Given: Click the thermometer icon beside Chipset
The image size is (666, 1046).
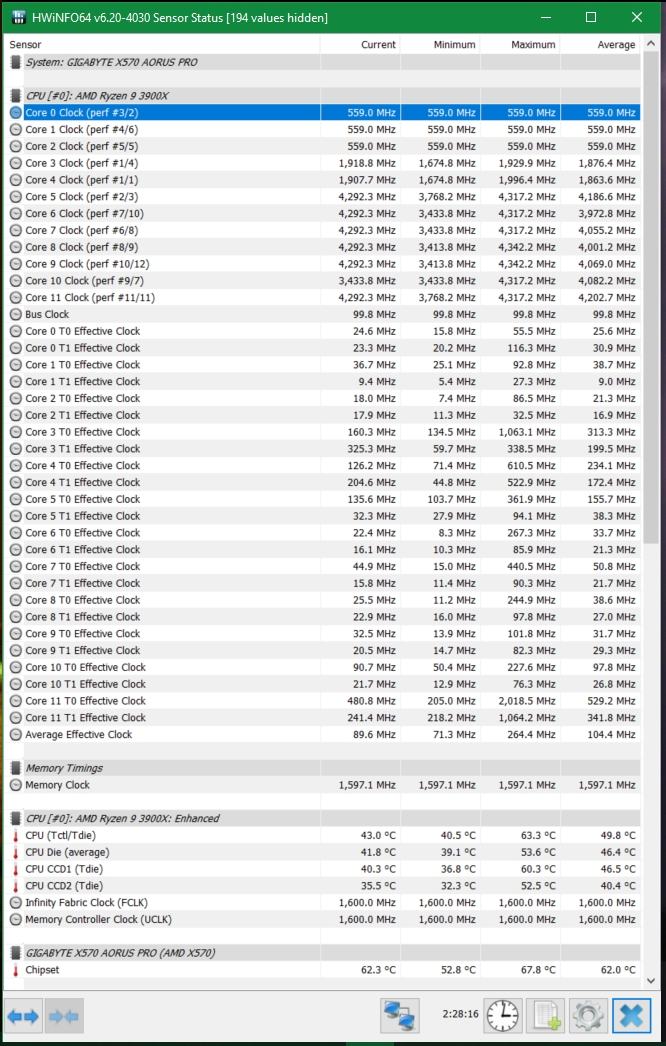Looking at the screenshot, I should coord(16,970).
